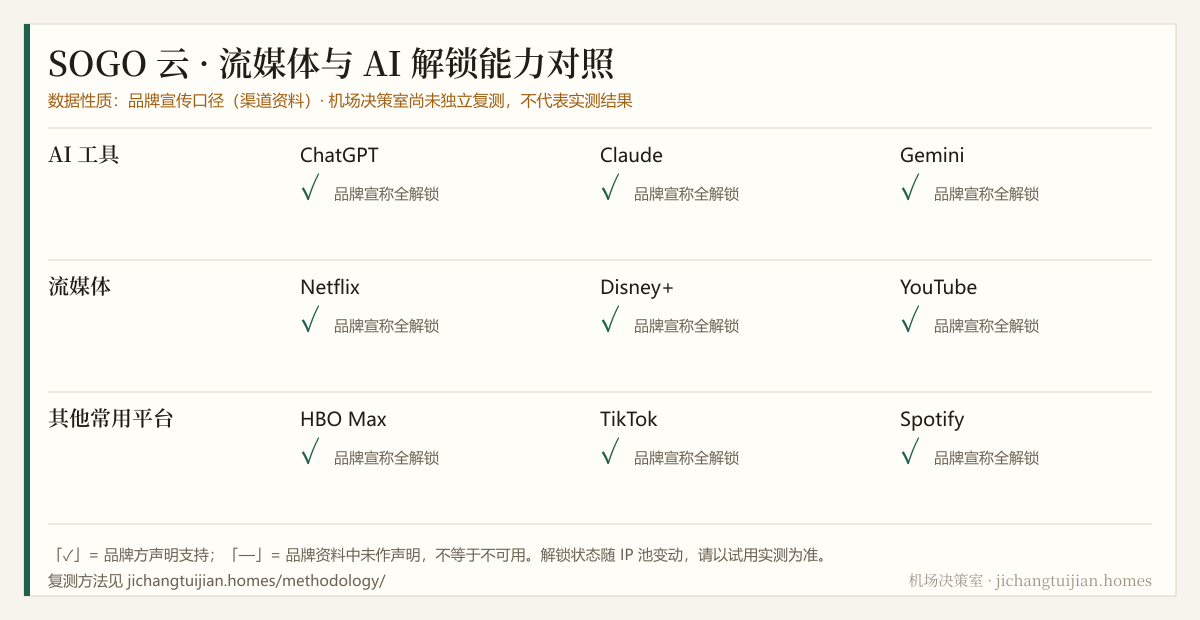Screen dimensions: 1200x620
Task: Click the checkmark under HBO Max
Action: point(310,452)
